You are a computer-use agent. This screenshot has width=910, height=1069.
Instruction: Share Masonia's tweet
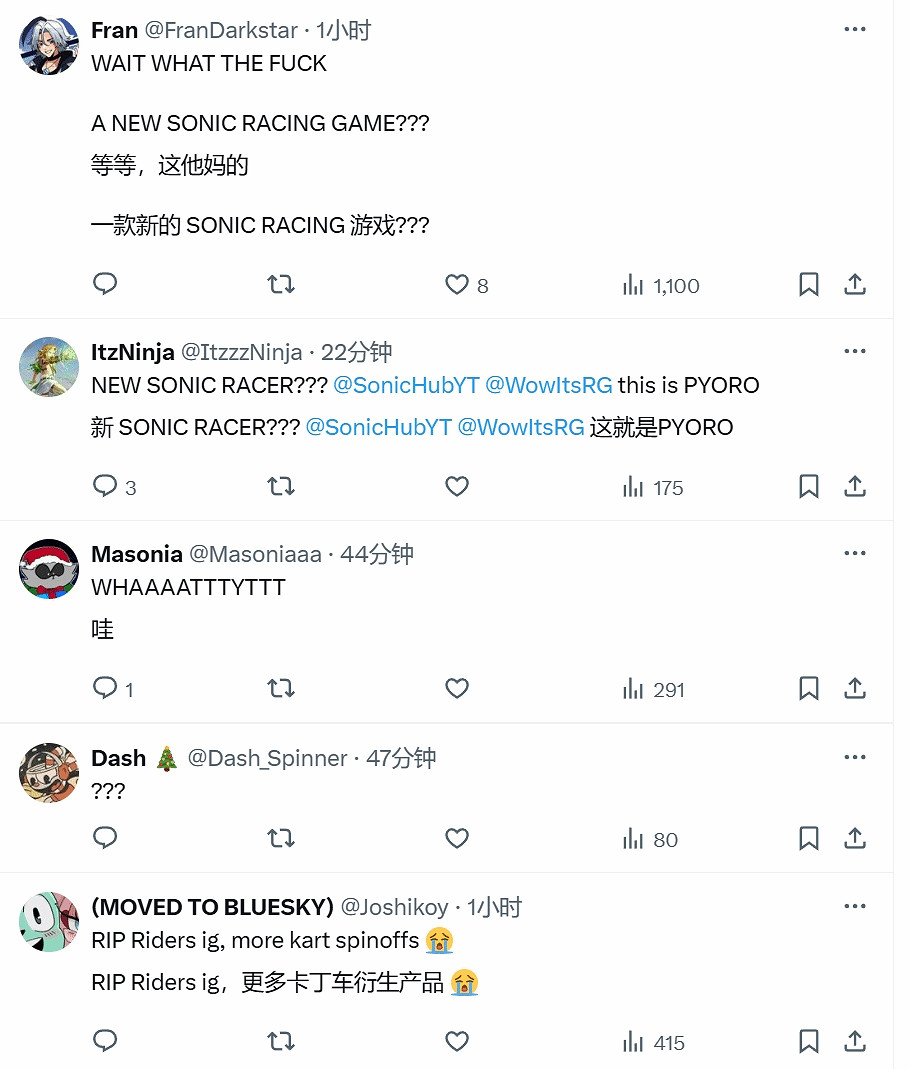pyautogui.click(x=855, y=689)
